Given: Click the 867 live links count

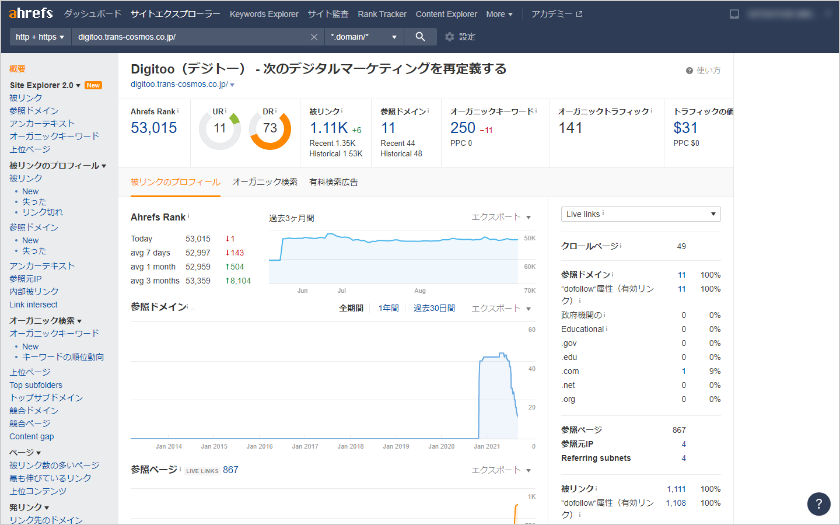Looking at the screenshot, I should point(230,470).
